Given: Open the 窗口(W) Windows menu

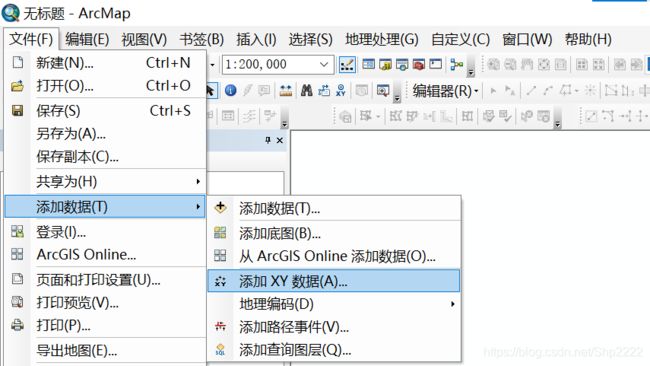Looking at the screenshot, I should coord(527,39).
